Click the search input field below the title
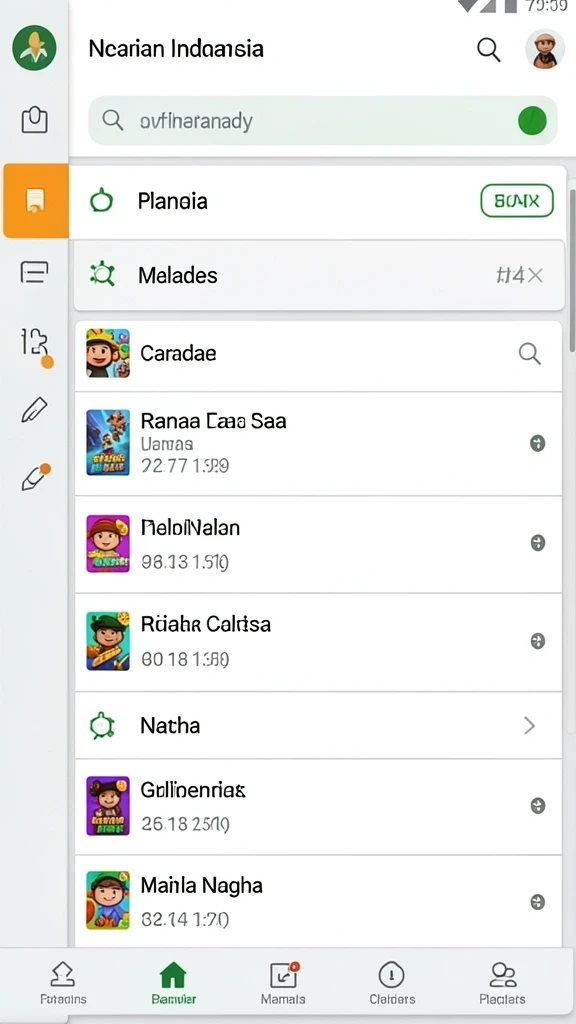The image size is (576, 1024). point(323,121)
